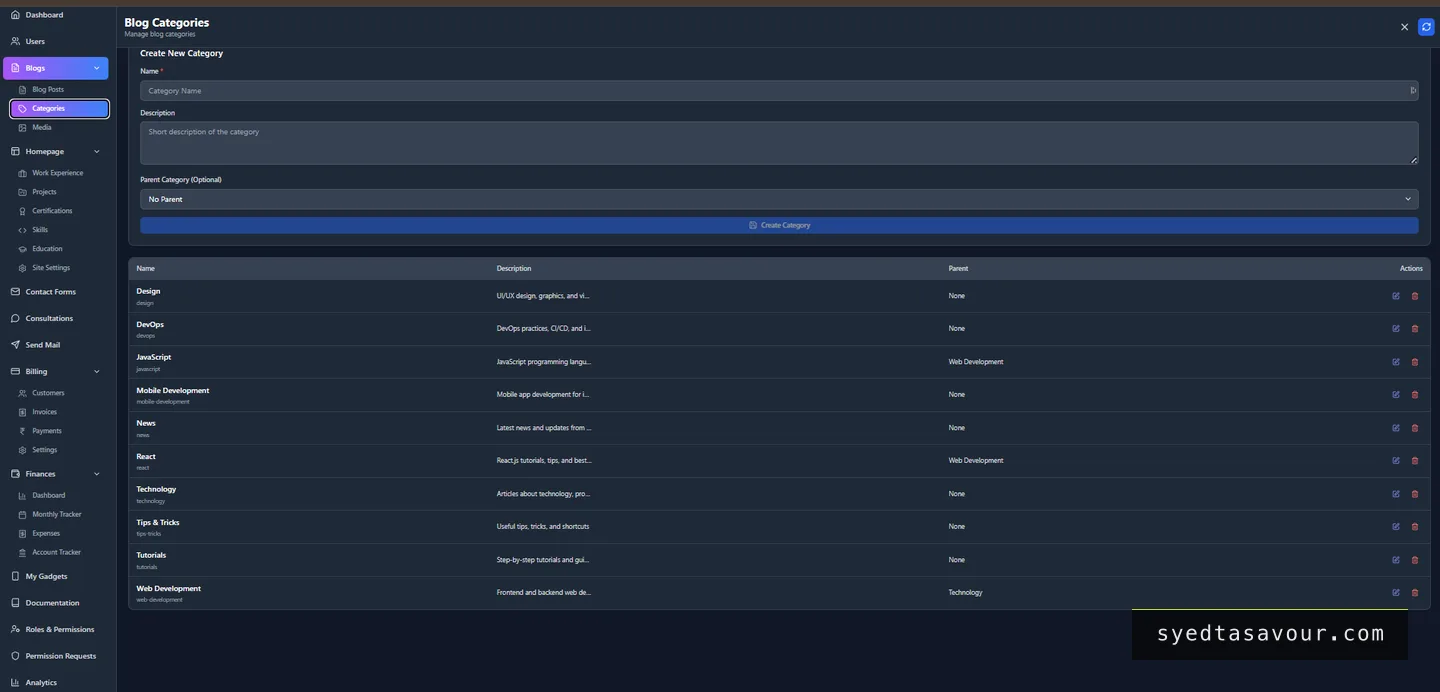Screen dimensions: 1440x692
Task: Delete the Tips & Tricks category
Action: 1414,527
